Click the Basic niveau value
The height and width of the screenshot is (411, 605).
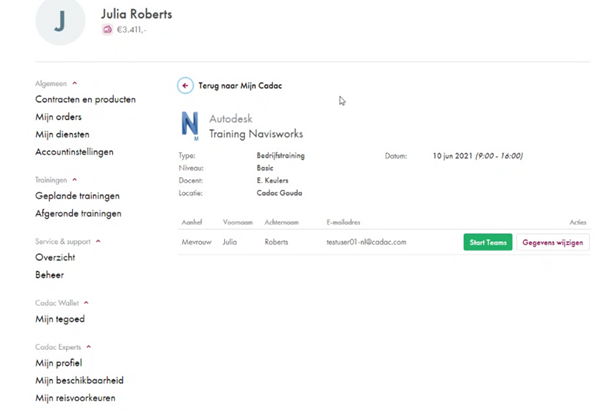(x=265, y=168)
